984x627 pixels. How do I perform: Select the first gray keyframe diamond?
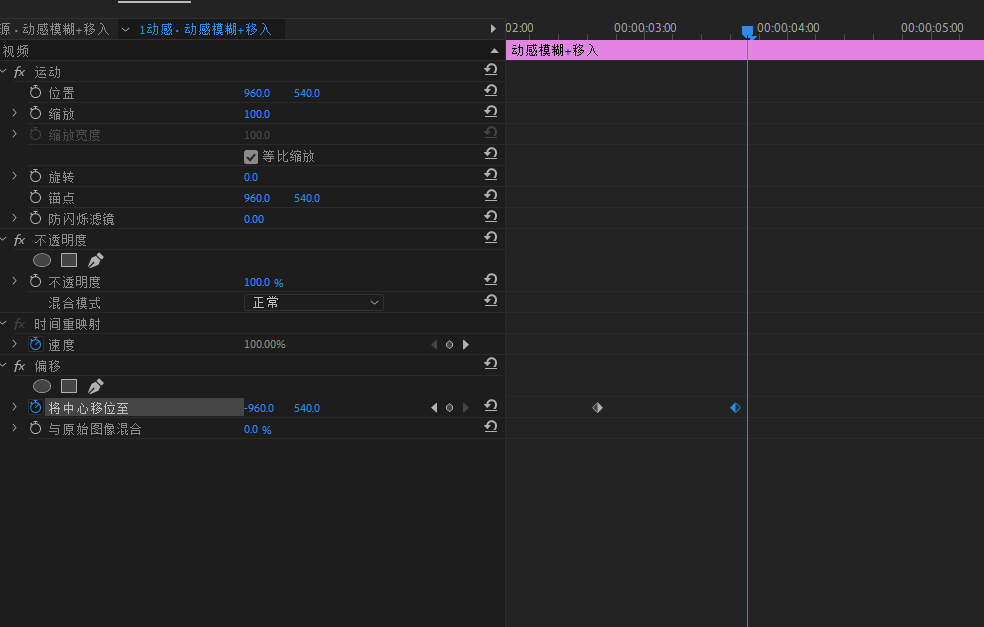pos(597,408)
